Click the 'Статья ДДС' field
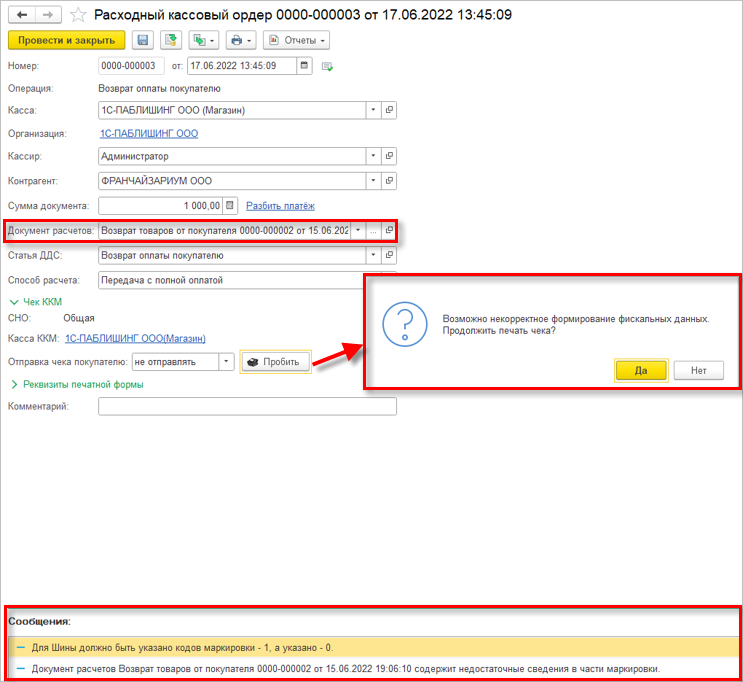Image resolution: width=743 pixels, height=682 pixels. 232,255
